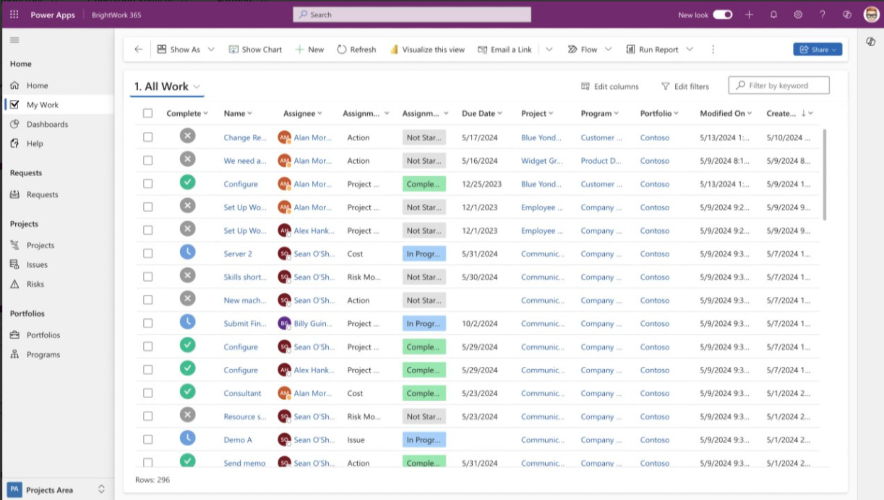Open the Copilot icon on right edge
This screenshot has height=500, width=884.
(x=870, y=42)
